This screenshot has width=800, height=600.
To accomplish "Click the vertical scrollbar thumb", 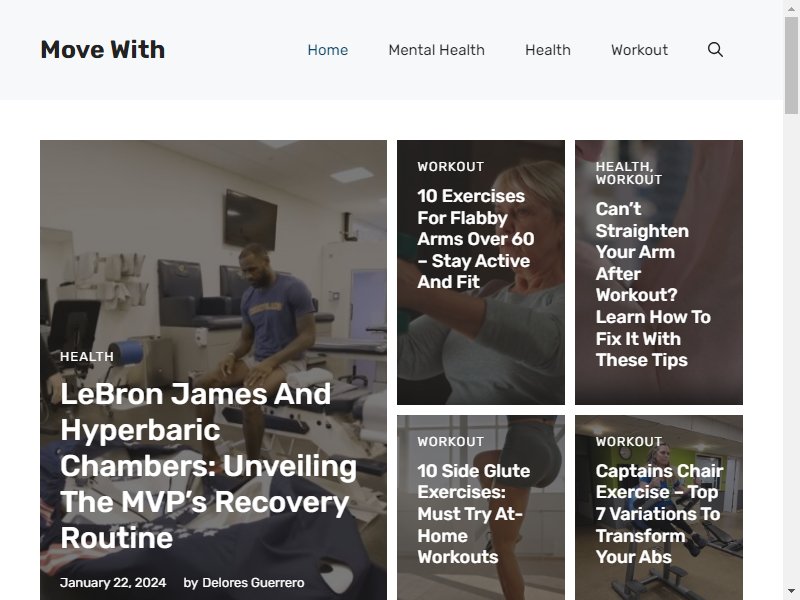I will pos(791,65).
